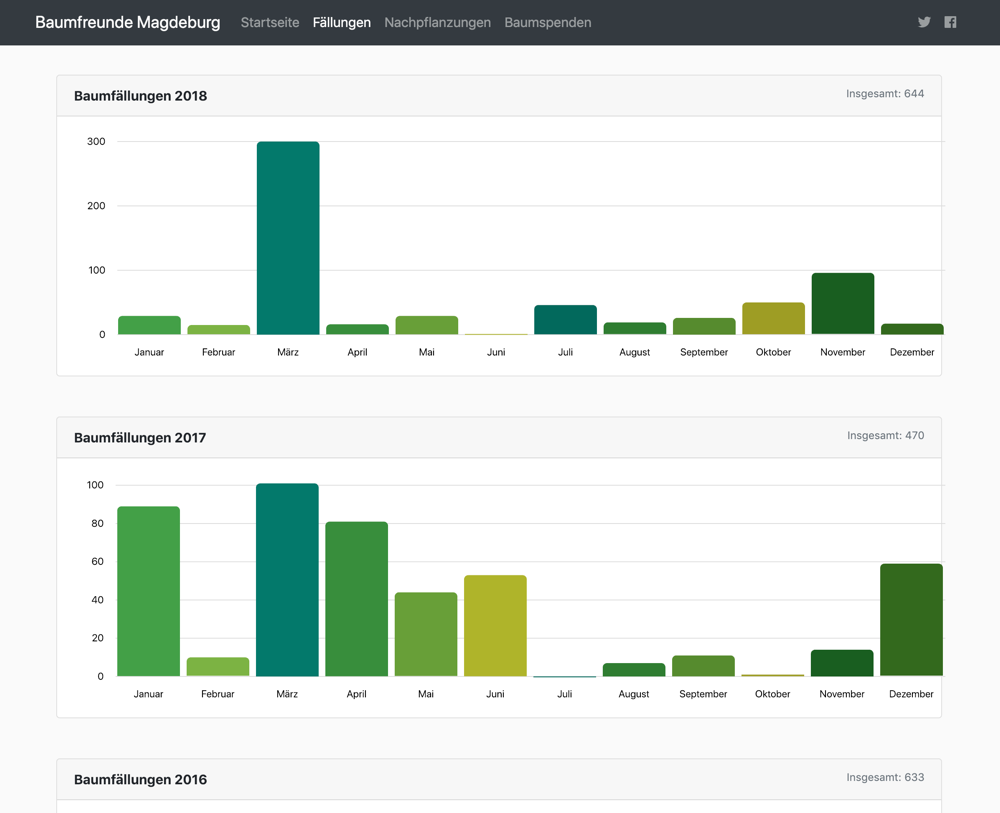Click the Juli bar in 2018 chart

(565, 320)
